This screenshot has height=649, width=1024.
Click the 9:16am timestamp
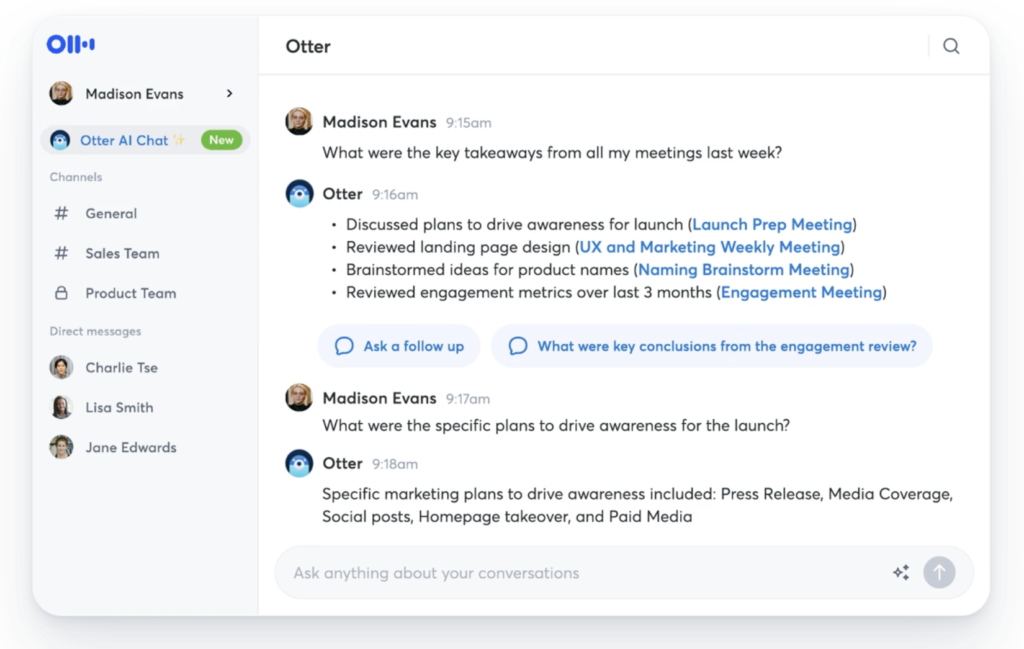coord(395,195)
